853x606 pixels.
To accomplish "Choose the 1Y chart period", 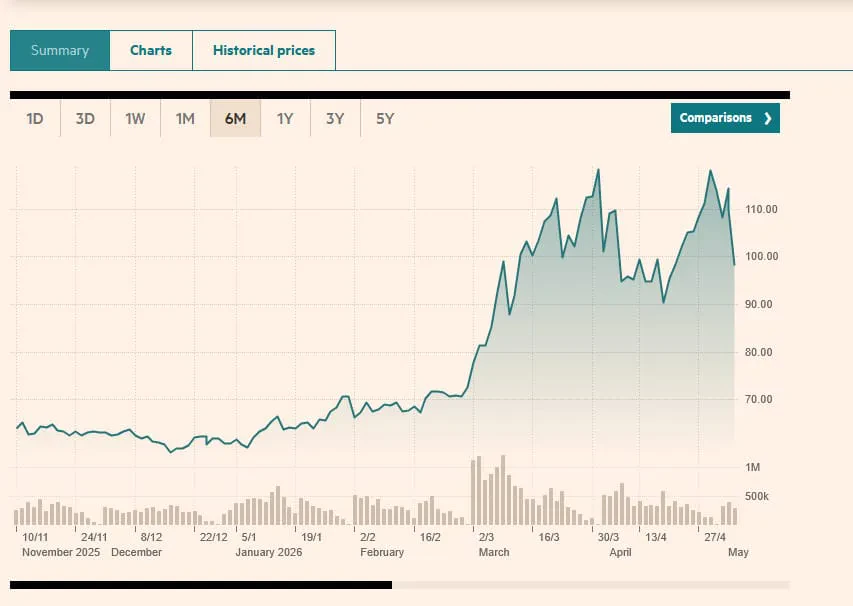I will click(285, 118).
